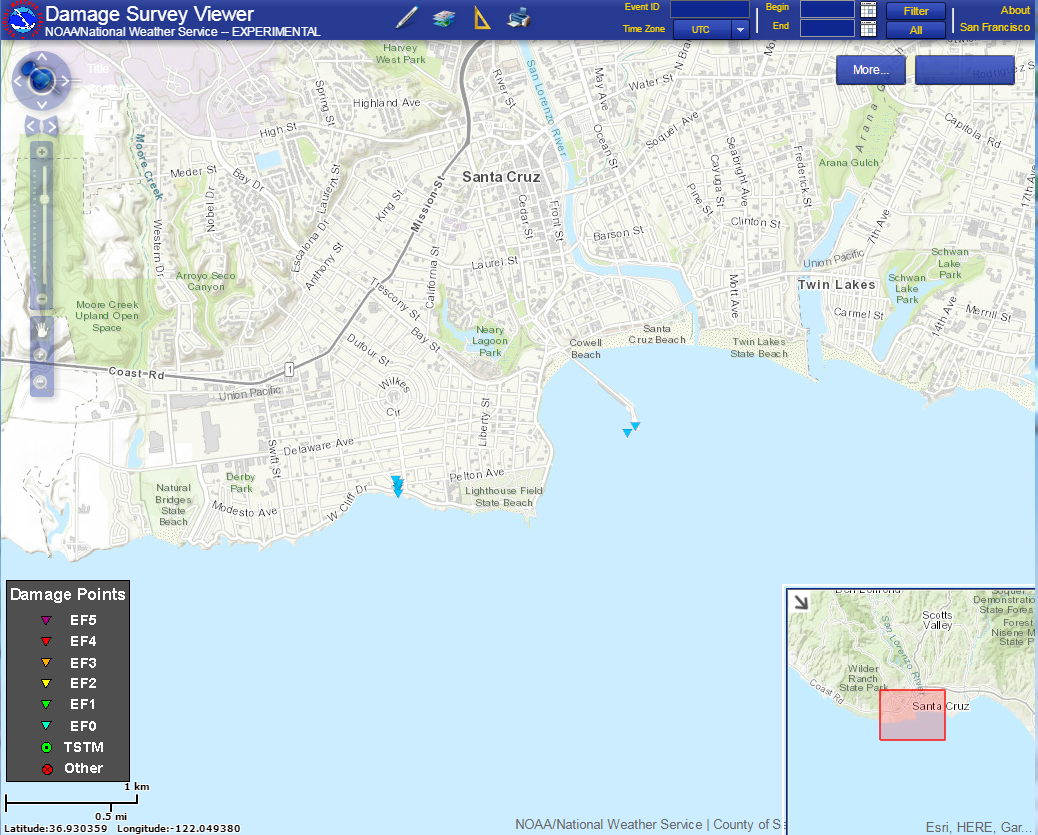1038x835 pixels.
Task: Click the Damage Points legend title
Action: click(68, 594)
